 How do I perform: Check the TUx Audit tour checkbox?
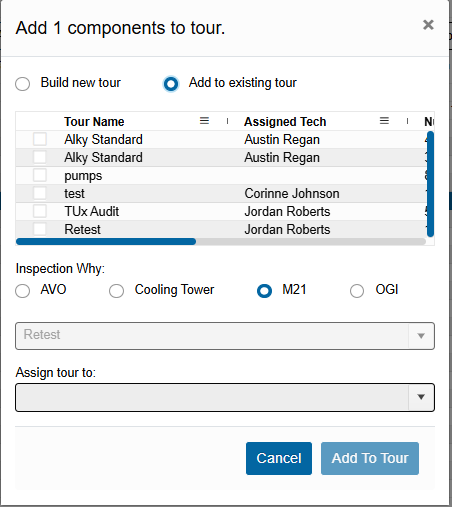coord(40,211)
